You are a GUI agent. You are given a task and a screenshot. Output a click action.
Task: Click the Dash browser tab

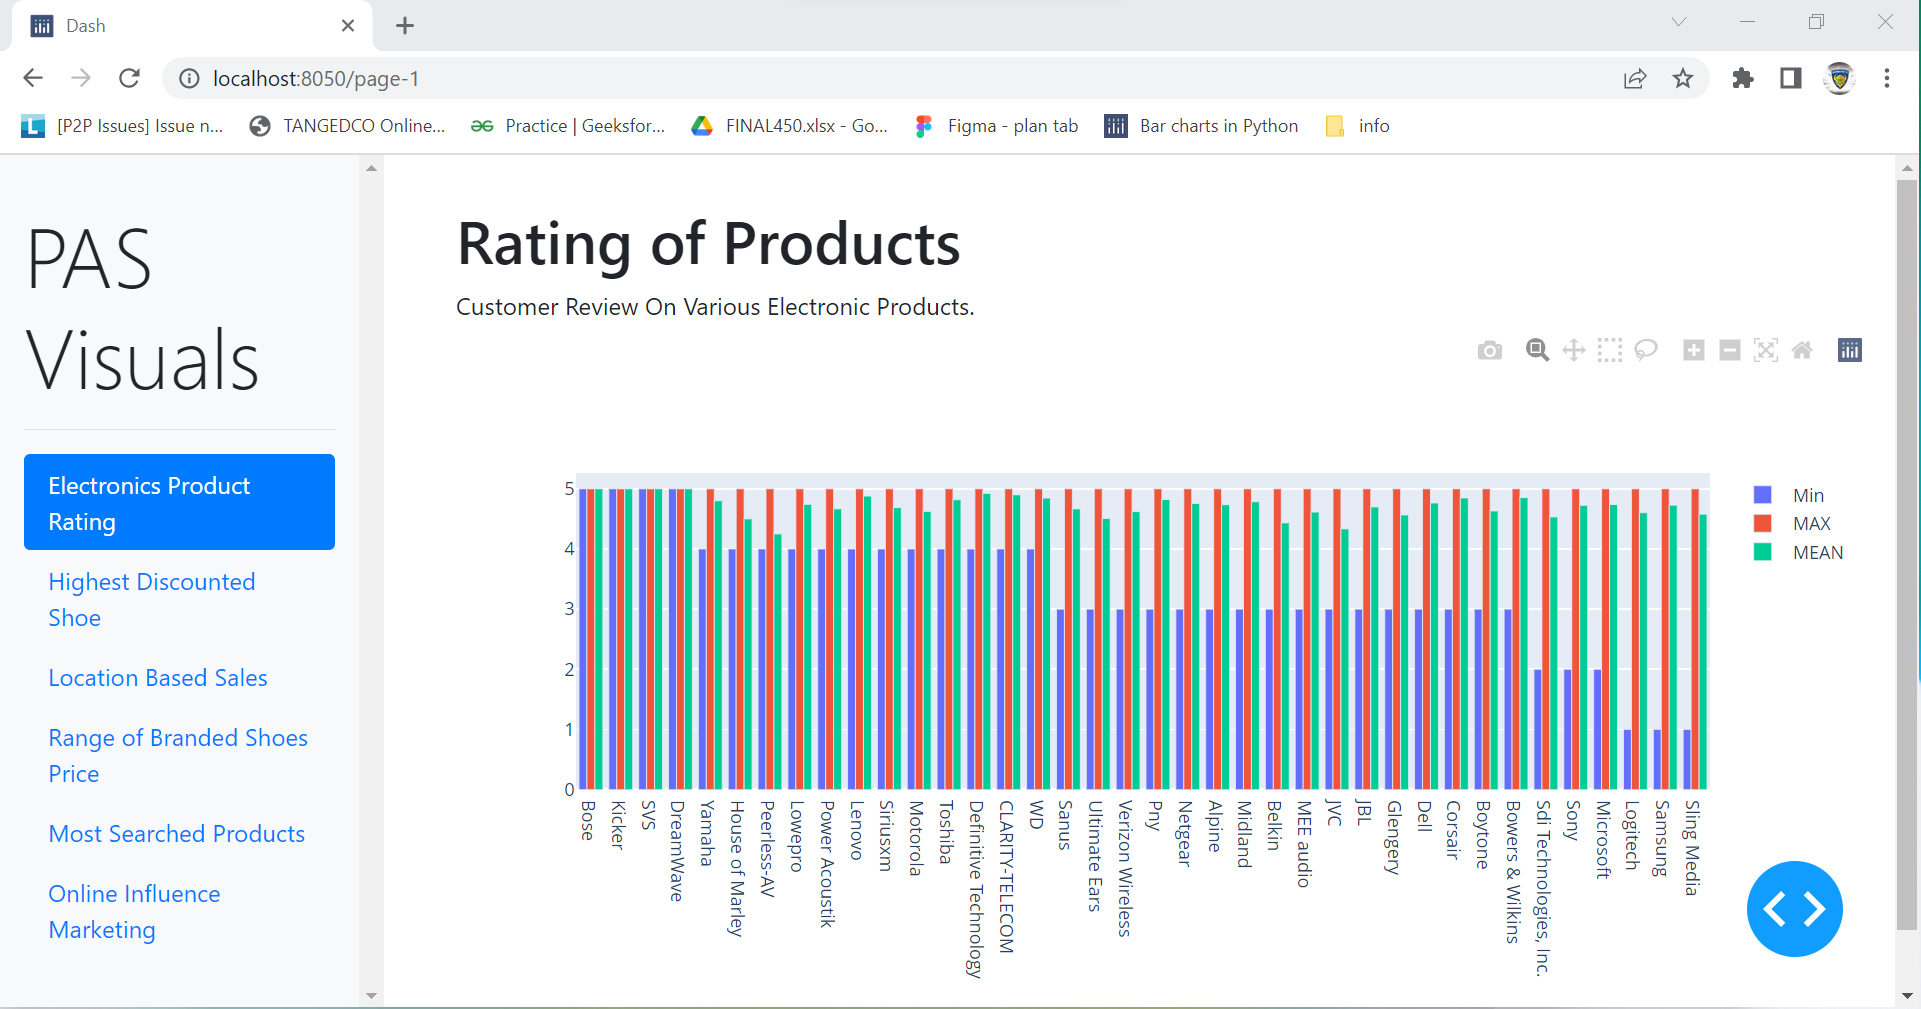190,26
